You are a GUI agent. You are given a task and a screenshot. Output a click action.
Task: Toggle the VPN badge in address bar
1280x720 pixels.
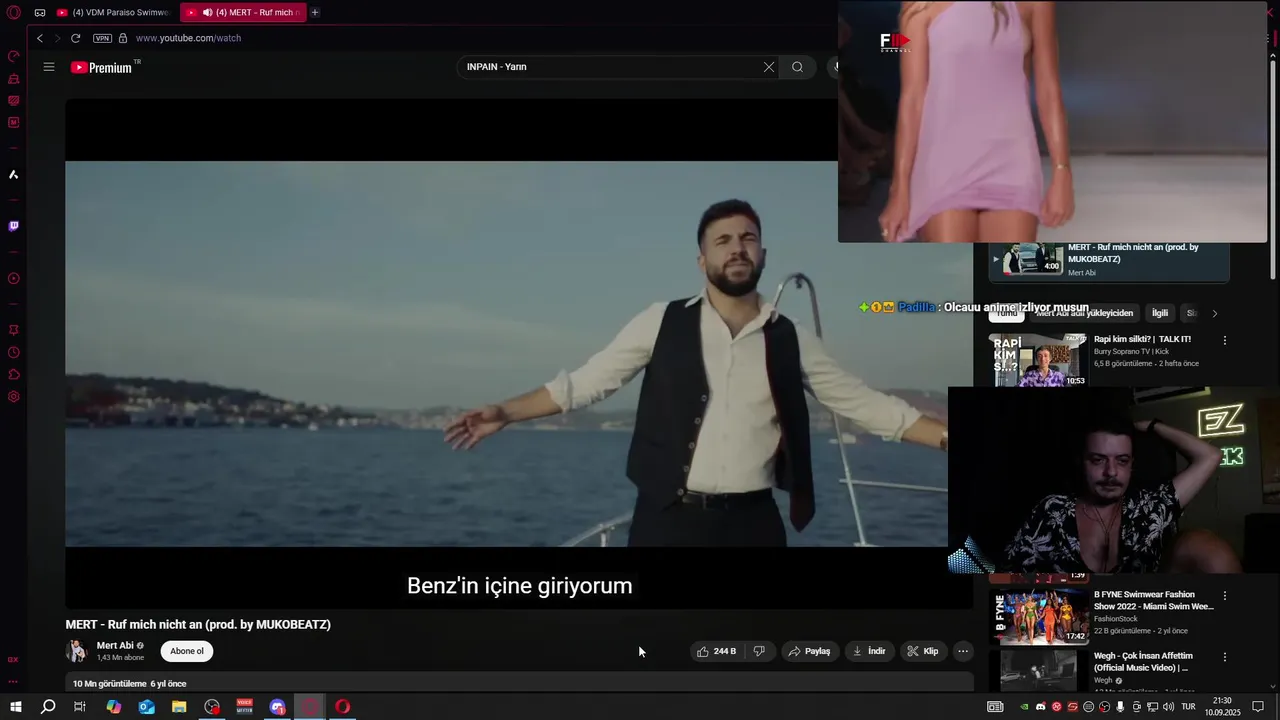(x=102, y=38)
